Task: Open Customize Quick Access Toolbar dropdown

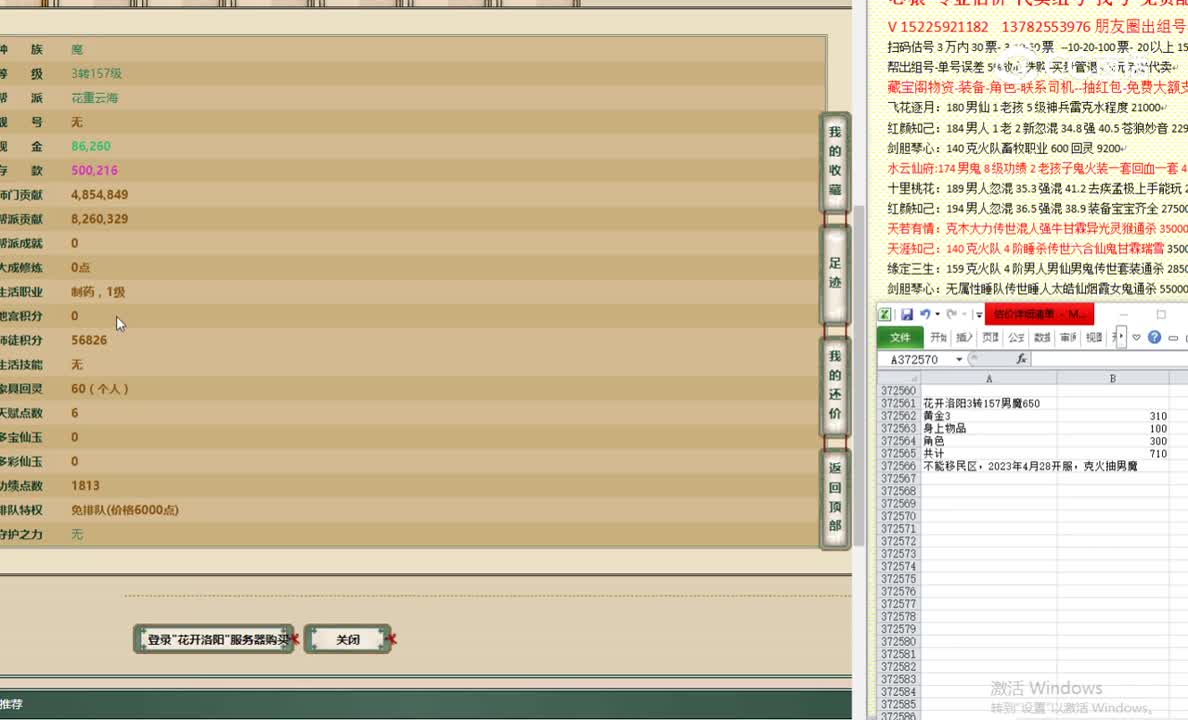Action: click(979, 314)
